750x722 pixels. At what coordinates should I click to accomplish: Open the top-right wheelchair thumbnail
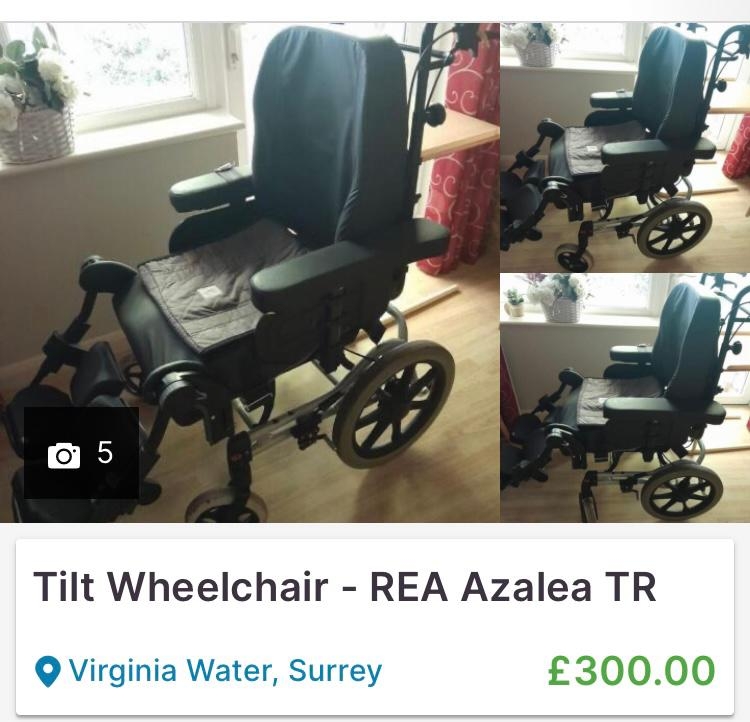[x=625, y=147]
